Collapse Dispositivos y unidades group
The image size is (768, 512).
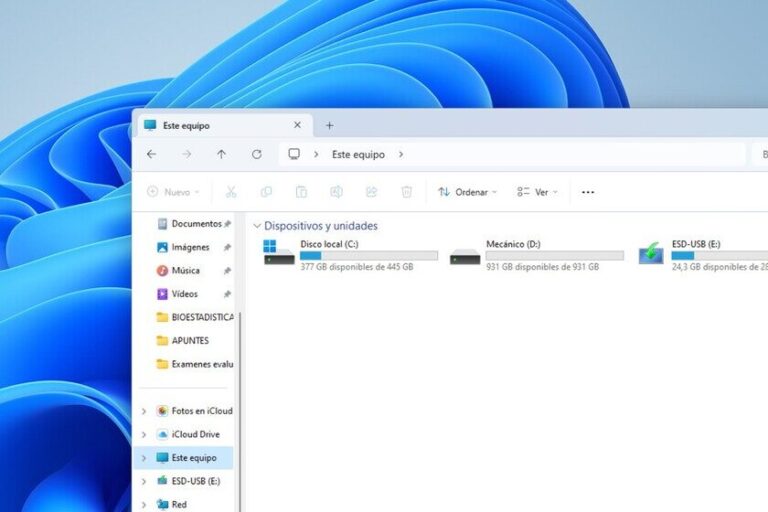(257, 226)
